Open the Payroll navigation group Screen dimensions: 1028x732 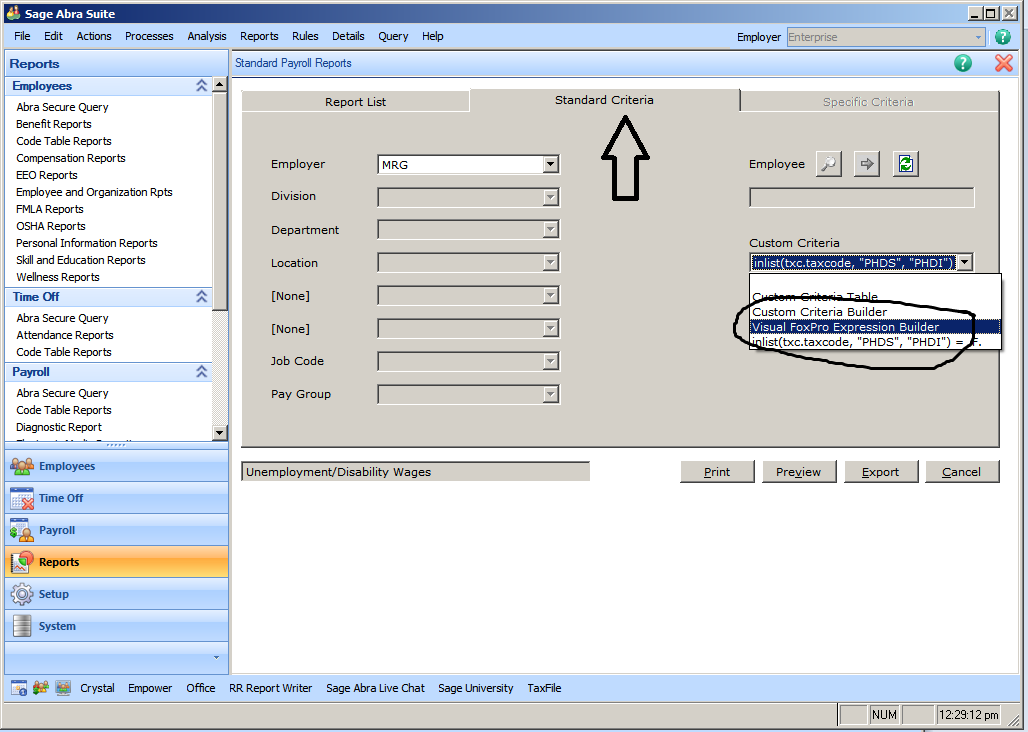click(117, 530)
